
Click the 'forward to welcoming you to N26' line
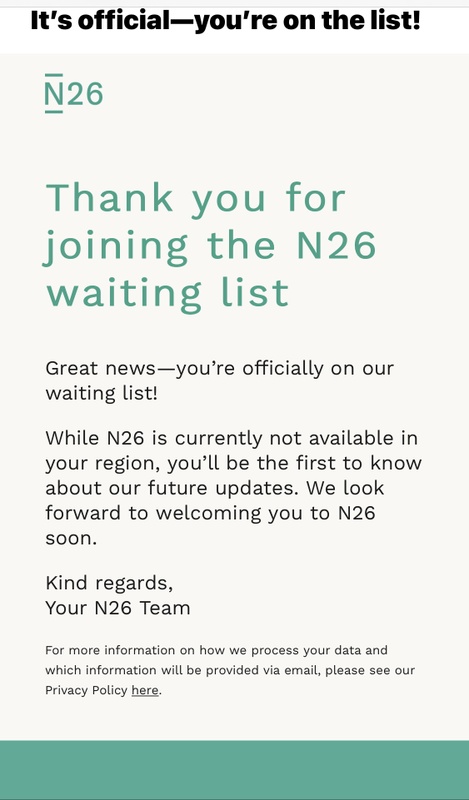[210, 513]
